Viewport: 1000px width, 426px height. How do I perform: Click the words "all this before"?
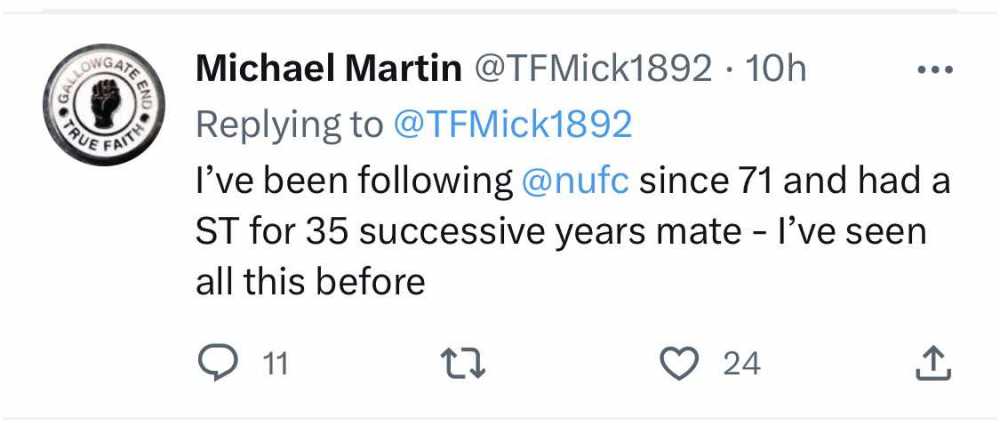(310, 283)
